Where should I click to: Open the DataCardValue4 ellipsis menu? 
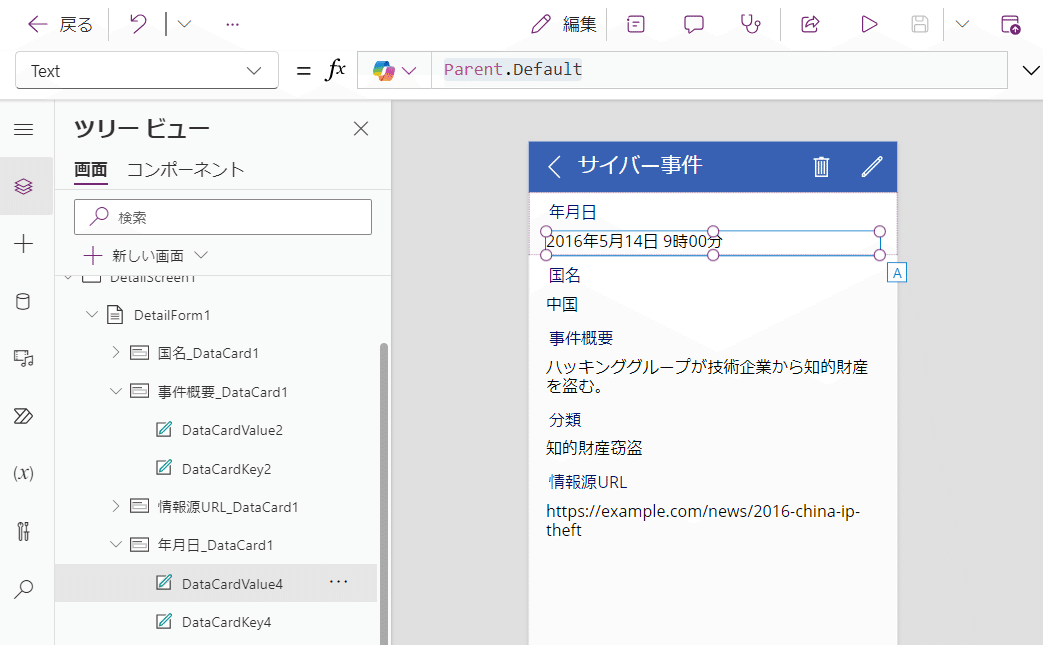339,582
